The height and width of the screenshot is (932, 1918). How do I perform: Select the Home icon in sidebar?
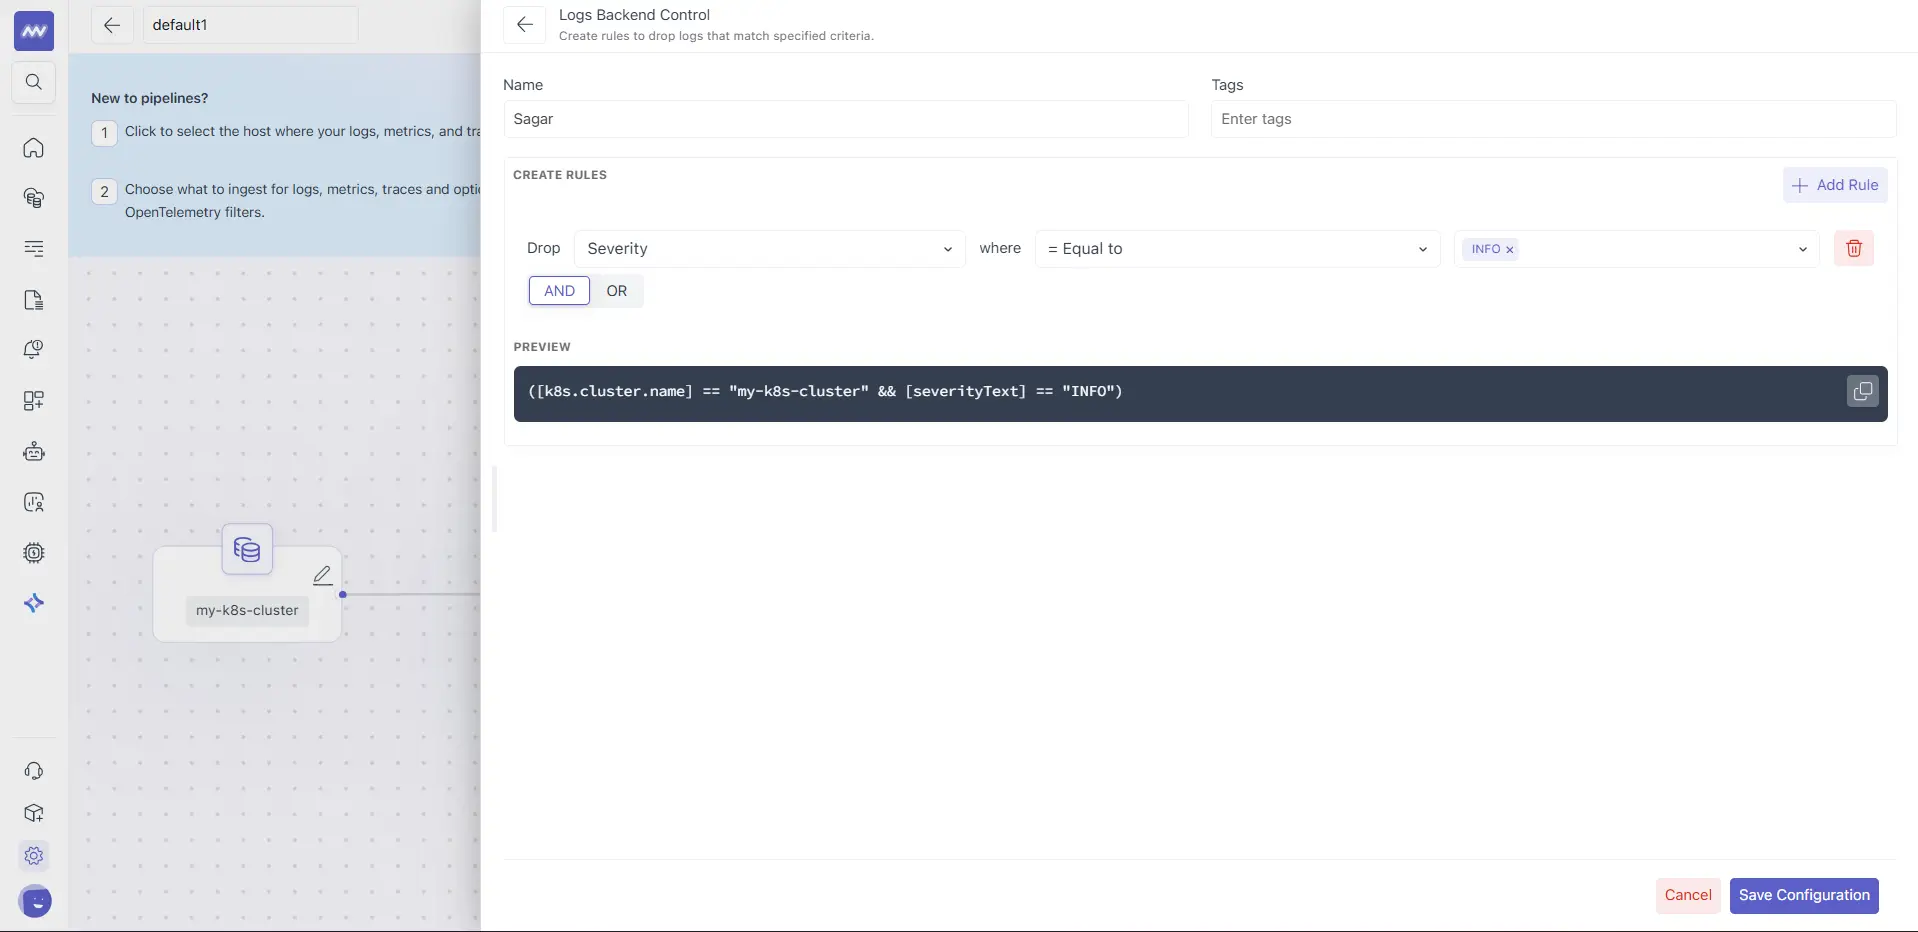(33, 148)
